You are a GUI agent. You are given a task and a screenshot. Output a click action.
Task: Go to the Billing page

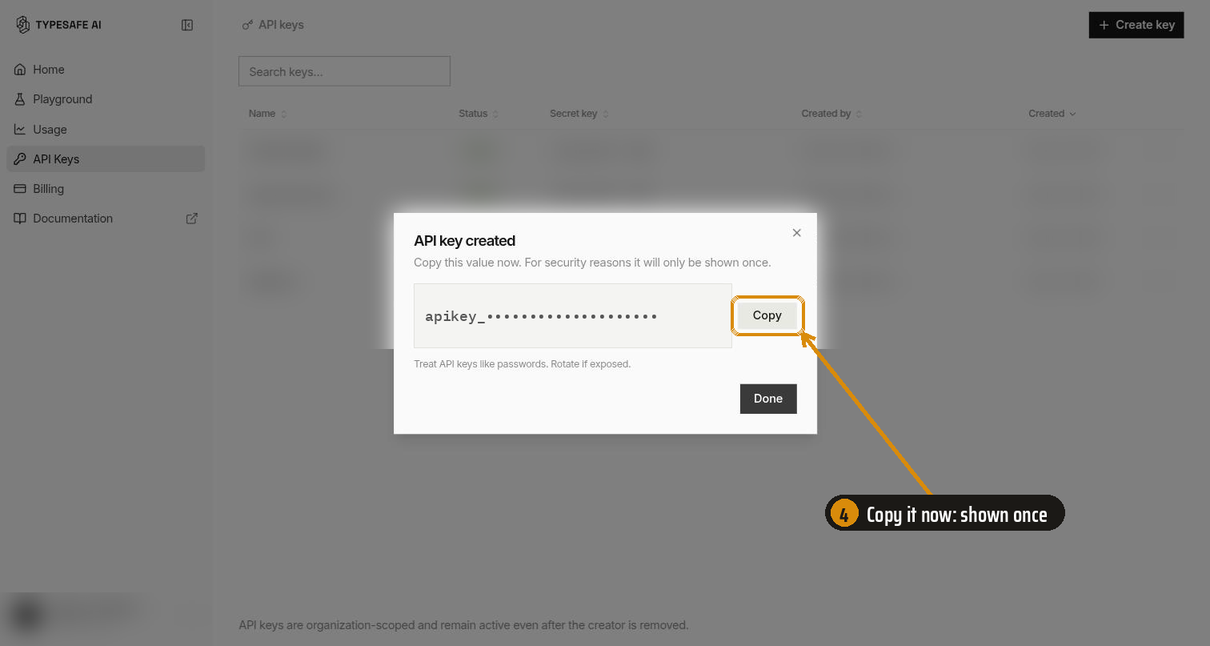105,188
